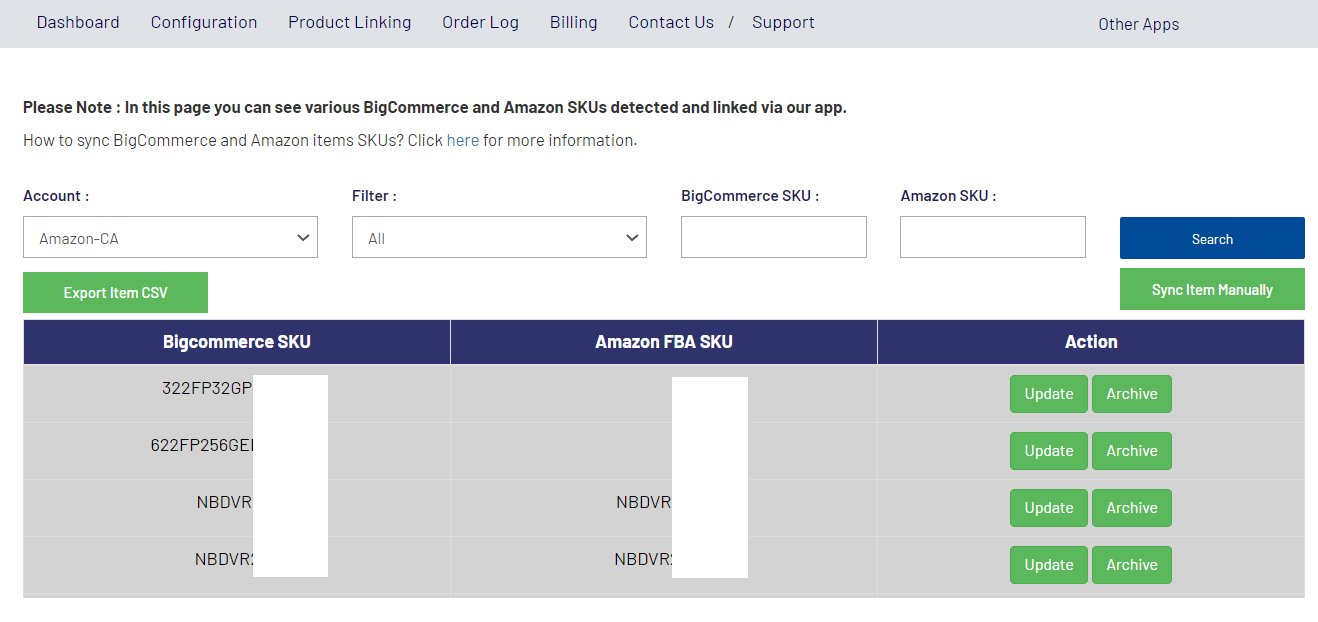The image size is (1318, 622).
Task: Open Other Apps in top bar
Action: (1138, 24)
